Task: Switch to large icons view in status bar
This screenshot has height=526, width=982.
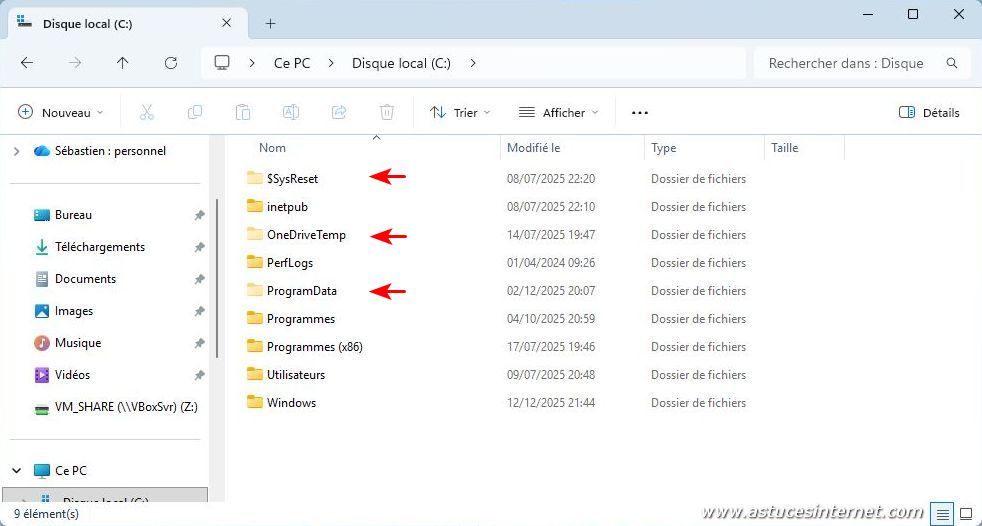Action: point(965,513)
